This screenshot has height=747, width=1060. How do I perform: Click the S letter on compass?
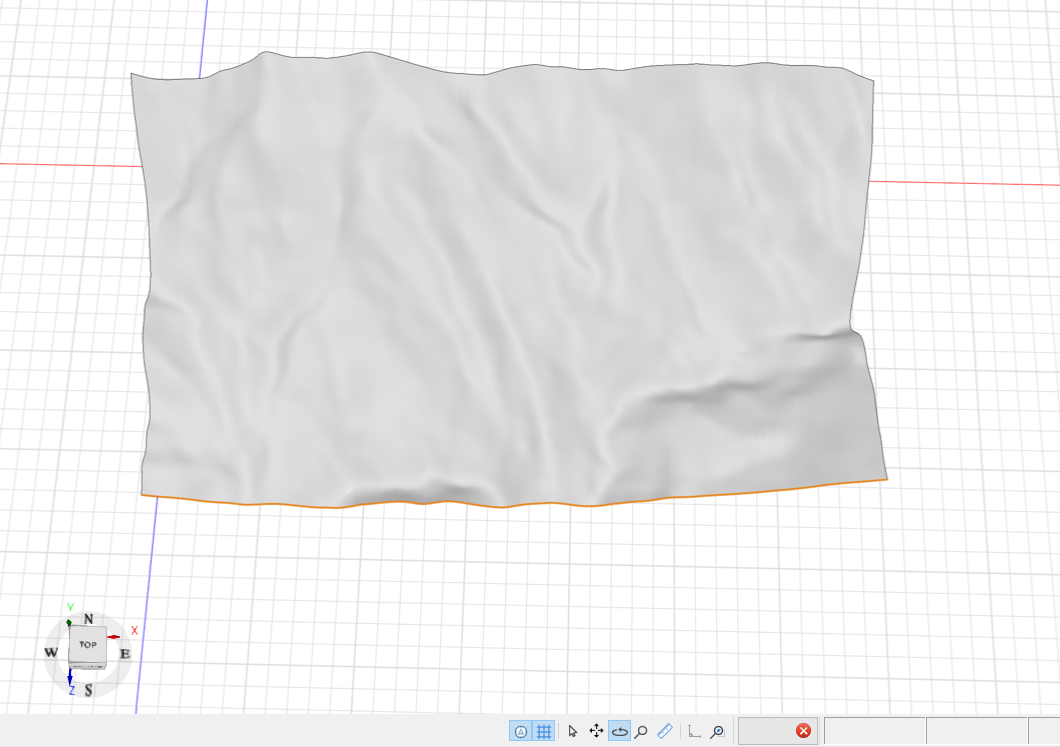click(88, 690)
